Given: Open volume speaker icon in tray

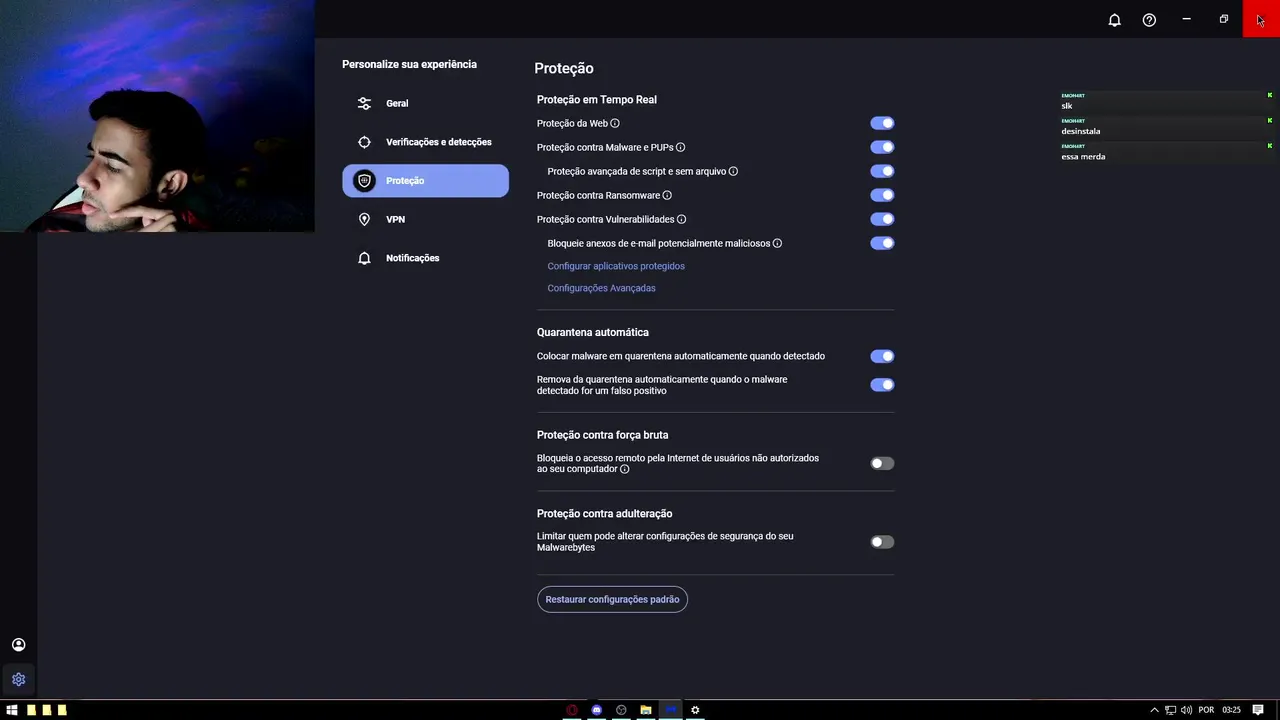Looking at the screenshot, I should pos(1186,710).
